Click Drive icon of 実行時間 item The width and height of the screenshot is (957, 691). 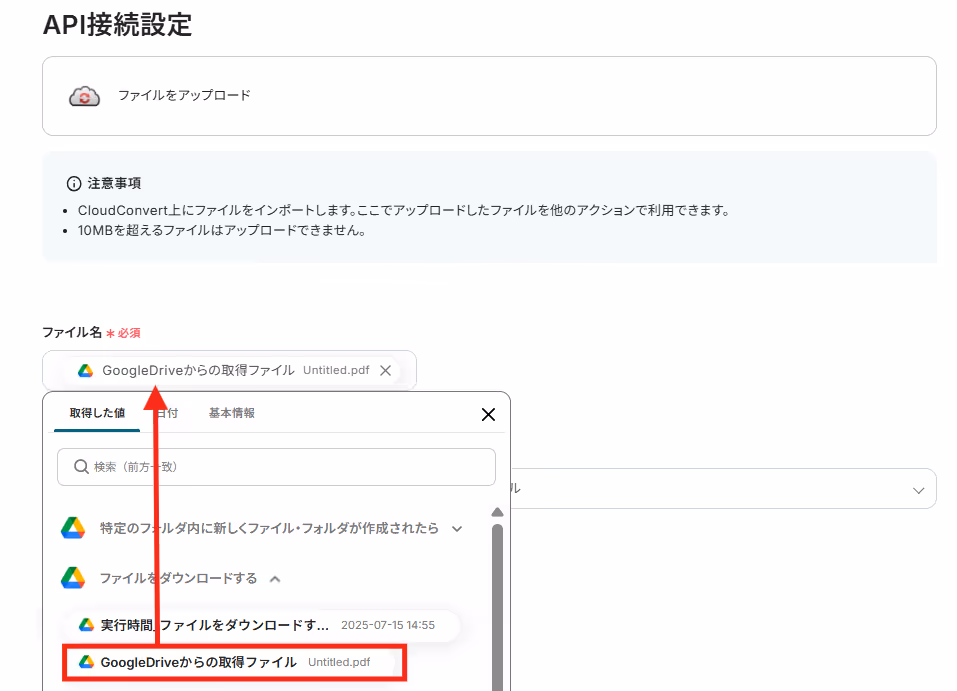click(86, 625)
